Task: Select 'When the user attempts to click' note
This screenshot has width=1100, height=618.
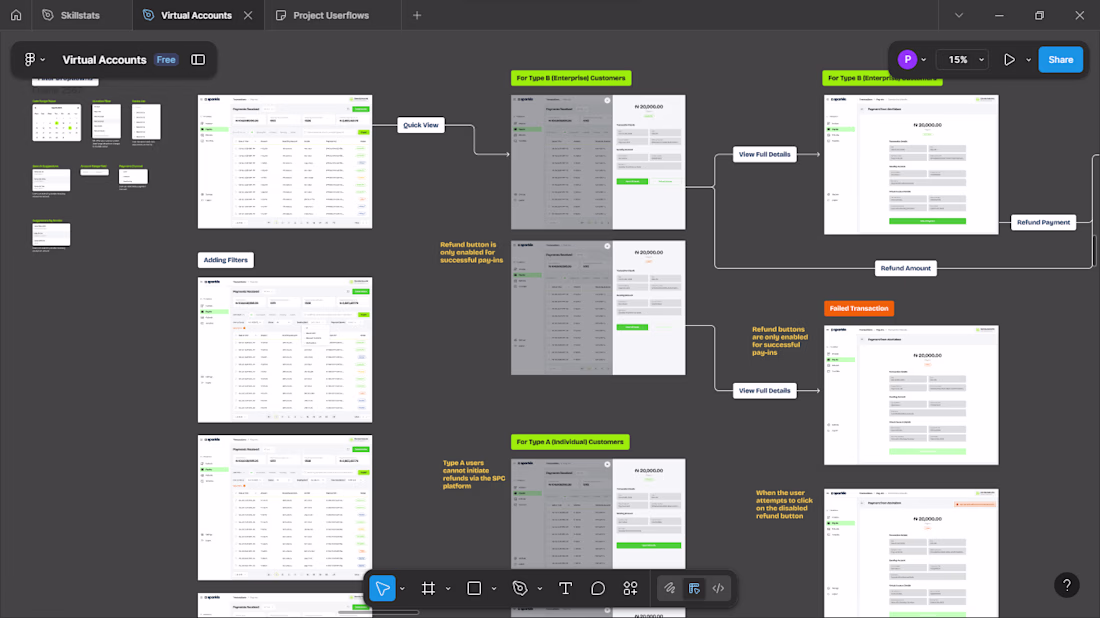Action: click(784, 504)
